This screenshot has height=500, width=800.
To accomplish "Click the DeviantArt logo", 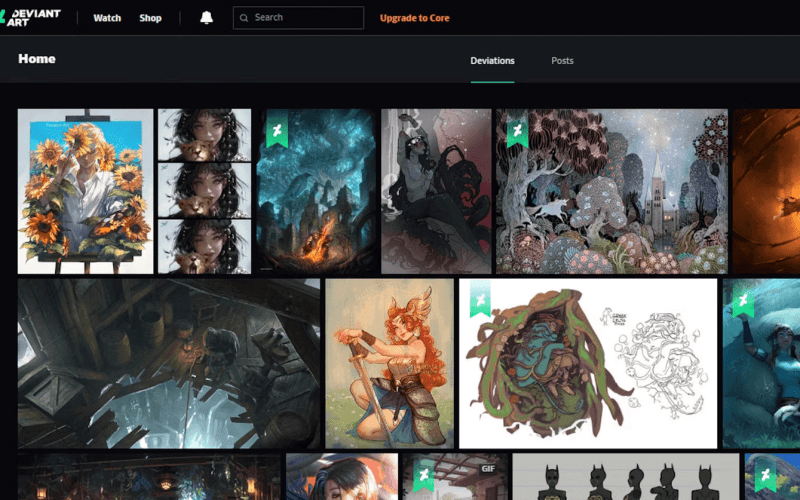I will tap(31, 18).
